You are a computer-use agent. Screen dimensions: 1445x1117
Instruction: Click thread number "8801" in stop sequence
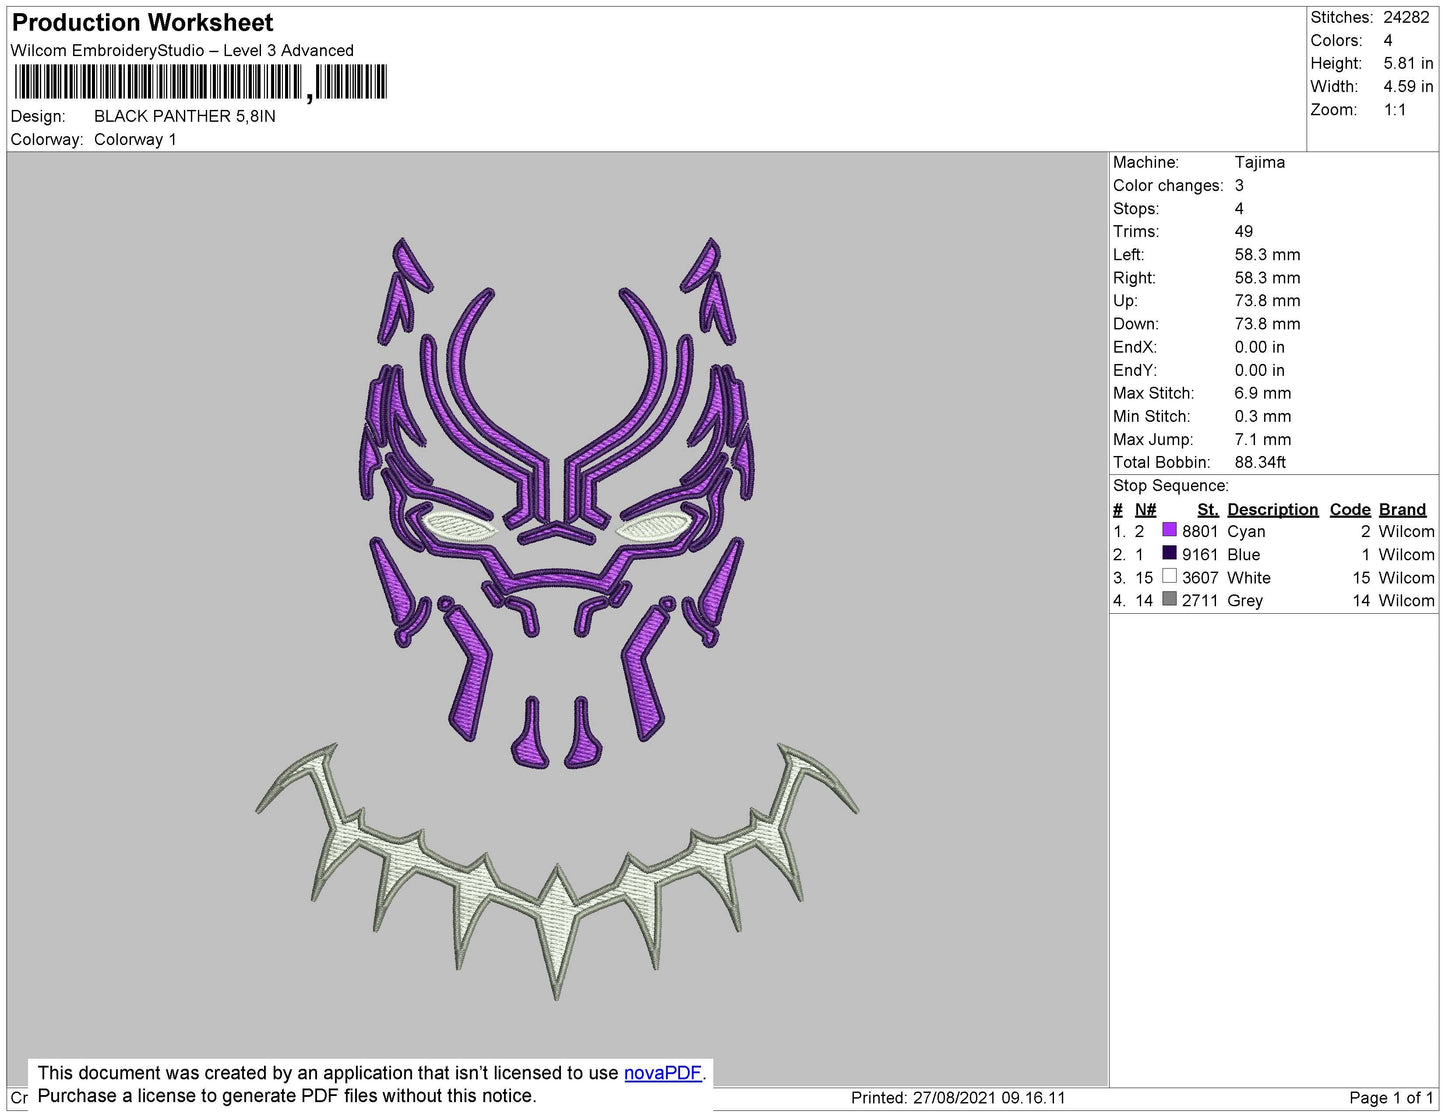click(x=1200, y=532)
